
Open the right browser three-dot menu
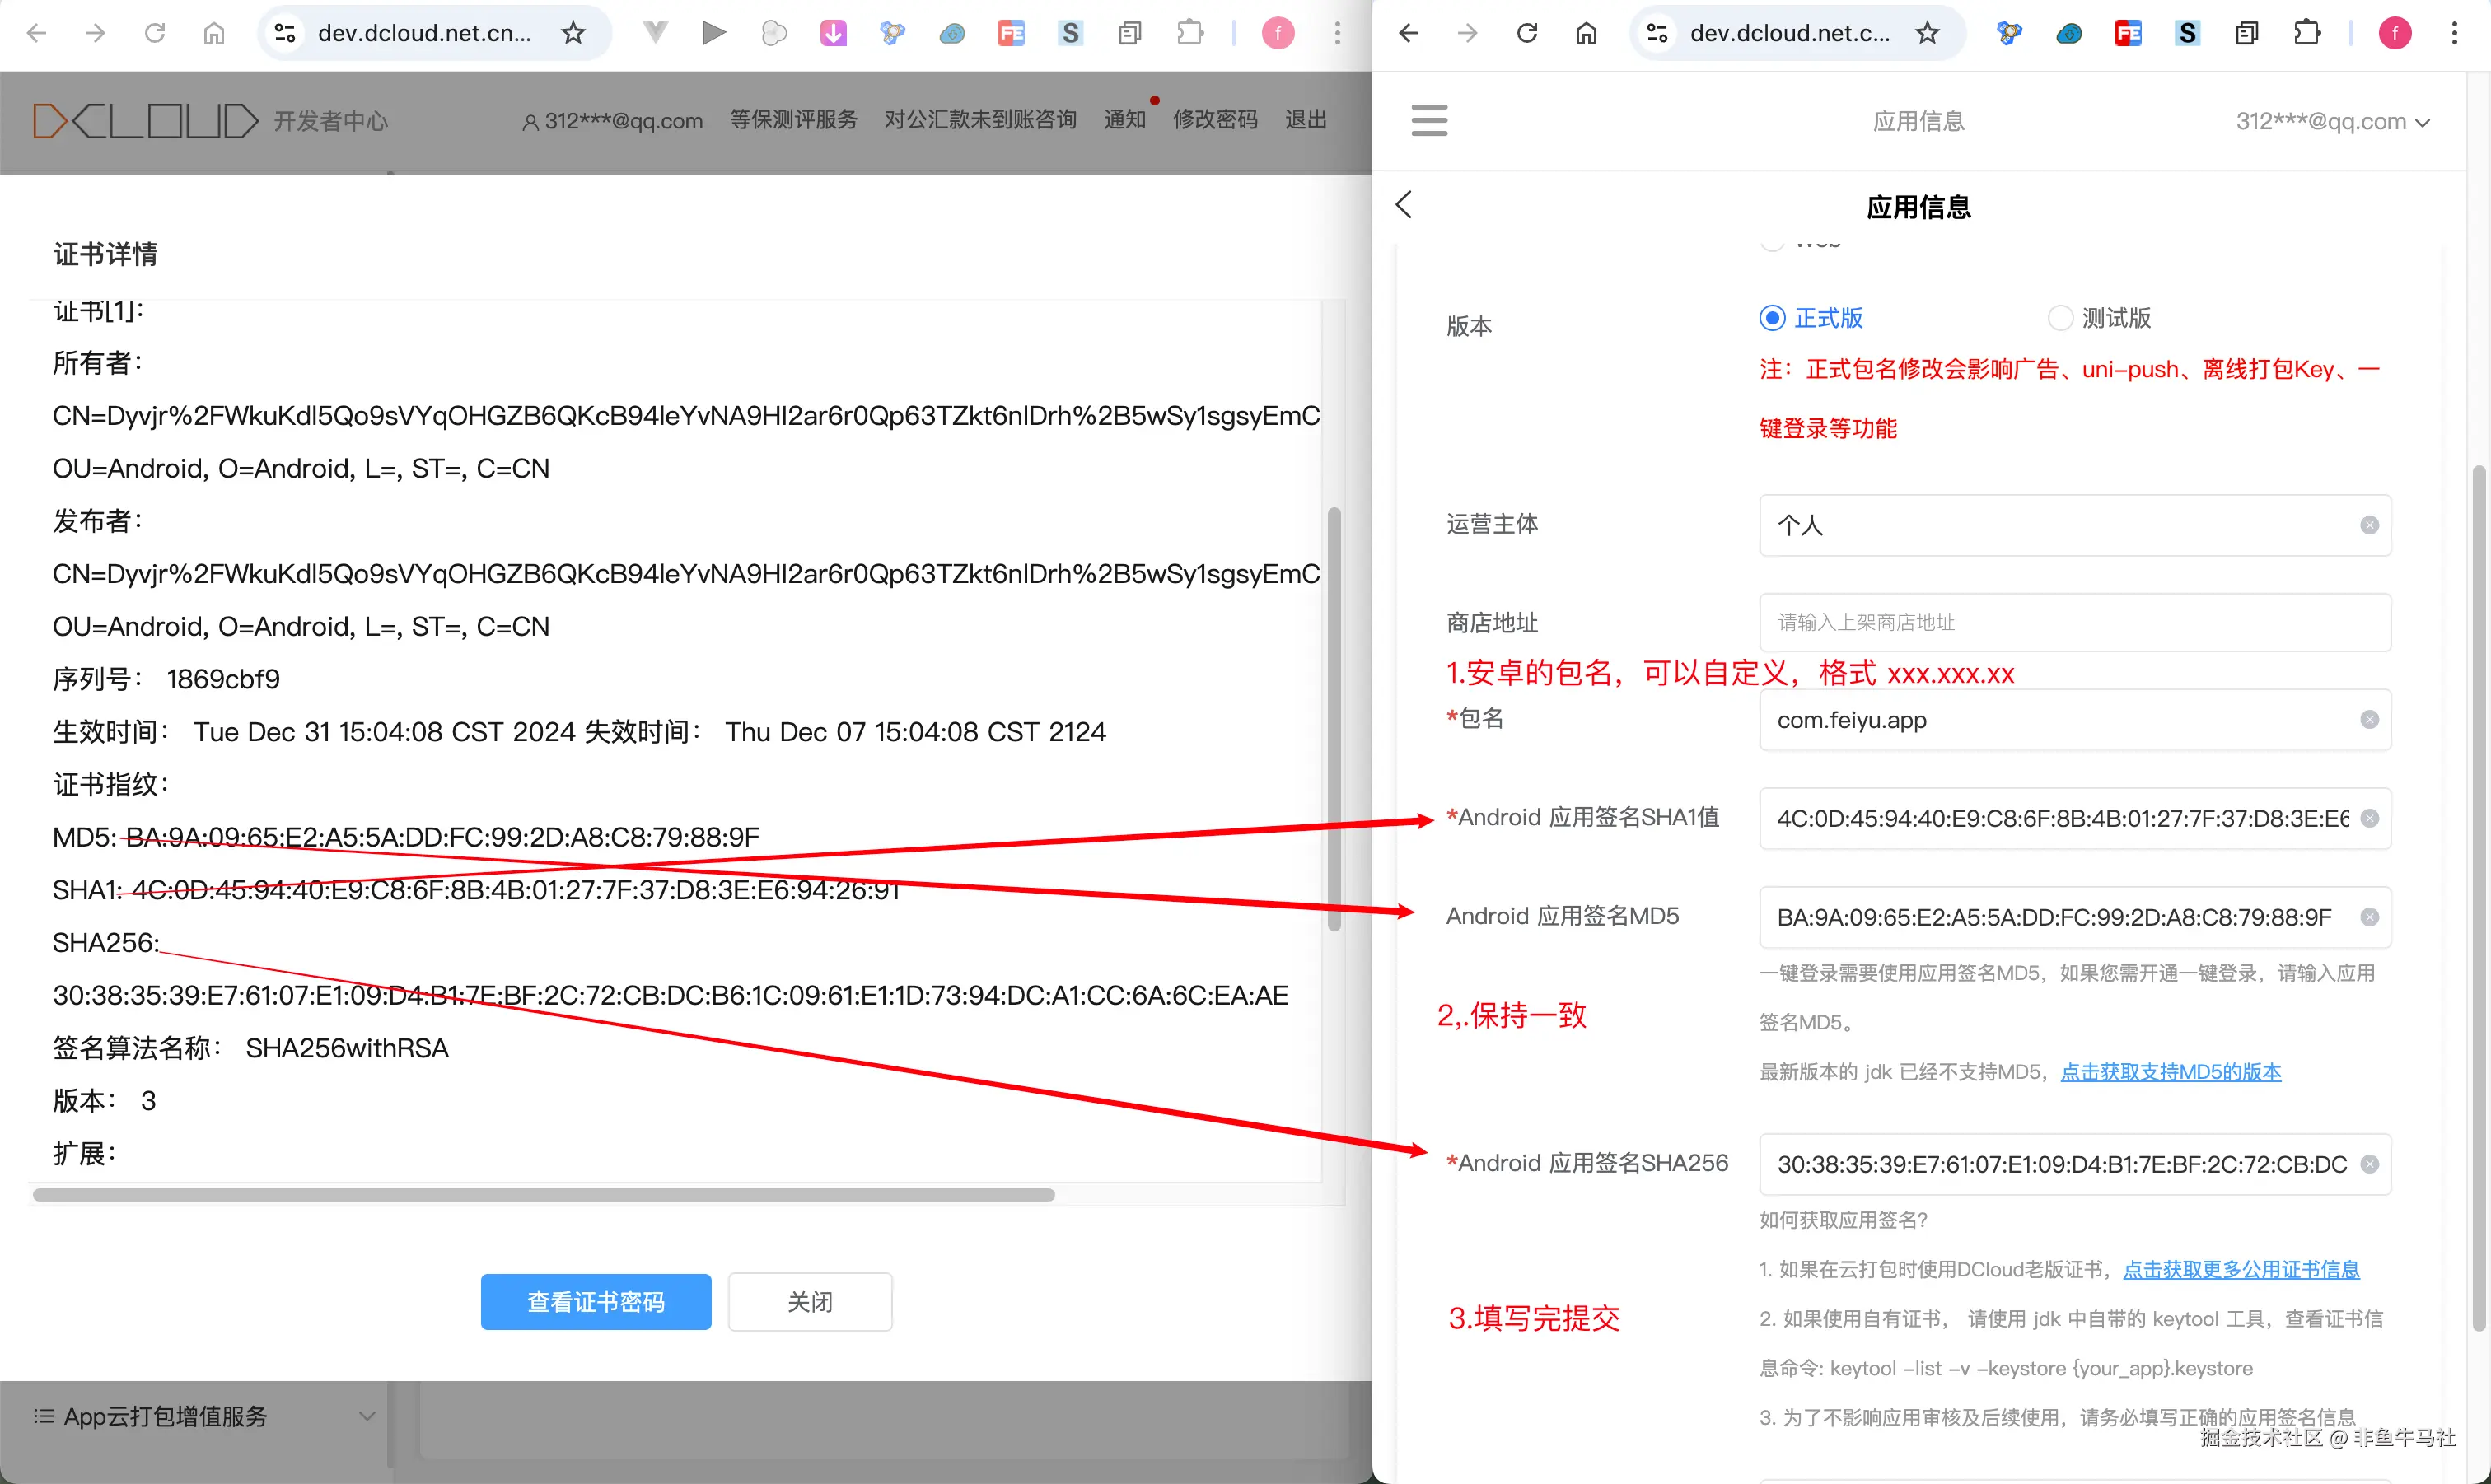(x=2454, y=33)
